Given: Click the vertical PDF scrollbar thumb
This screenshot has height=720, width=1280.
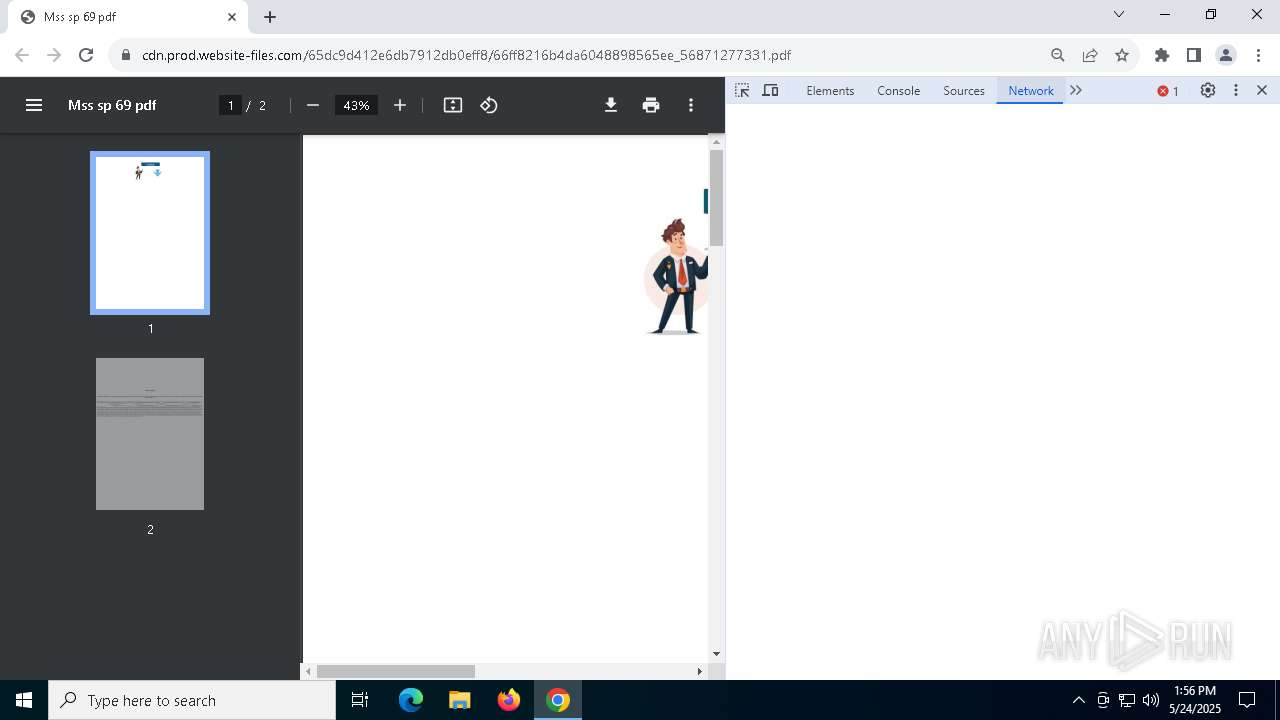Looking at the screenshot, I should pyautogui.click(x=716, y=198).
